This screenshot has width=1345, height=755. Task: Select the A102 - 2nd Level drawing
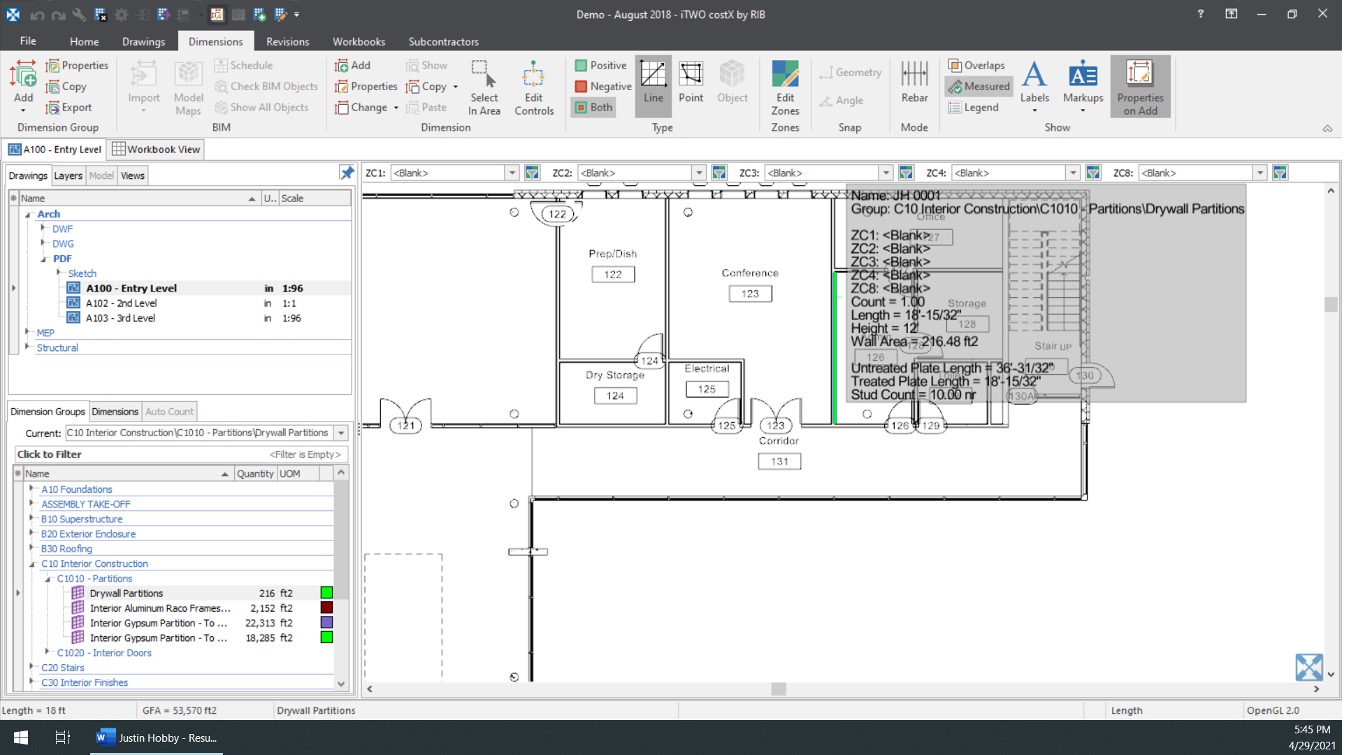(x=121, y=303)
